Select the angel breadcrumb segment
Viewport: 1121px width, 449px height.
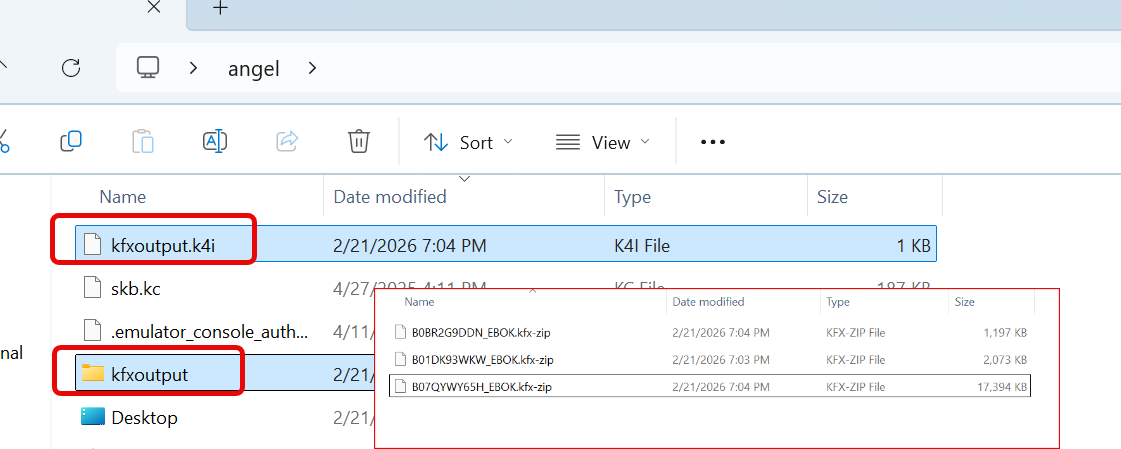253,68
